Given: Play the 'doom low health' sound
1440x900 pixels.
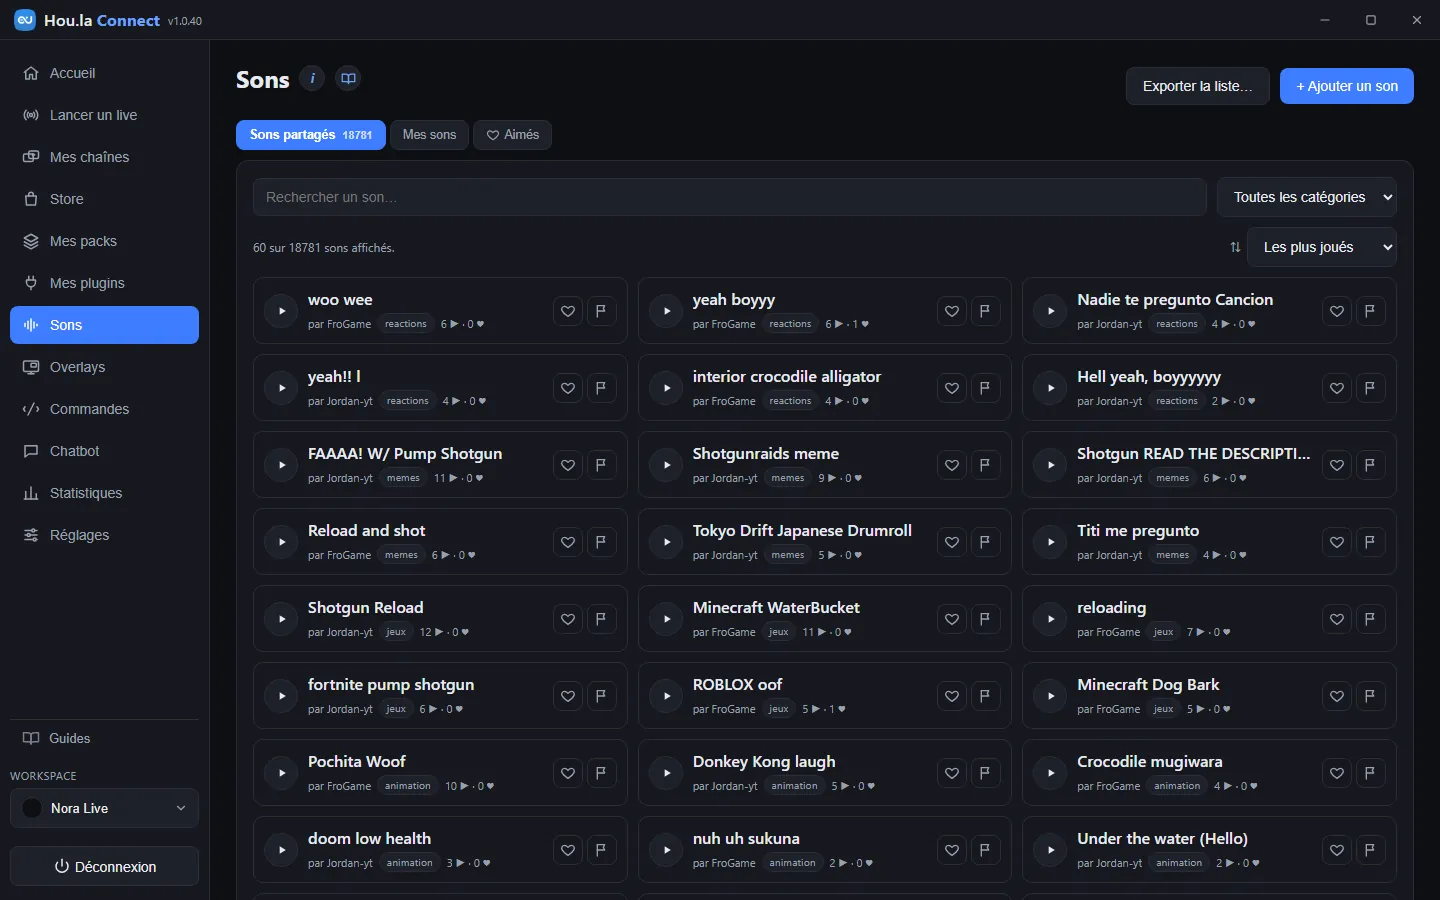Looking at the screenshot, I should (x=281, y=850).
